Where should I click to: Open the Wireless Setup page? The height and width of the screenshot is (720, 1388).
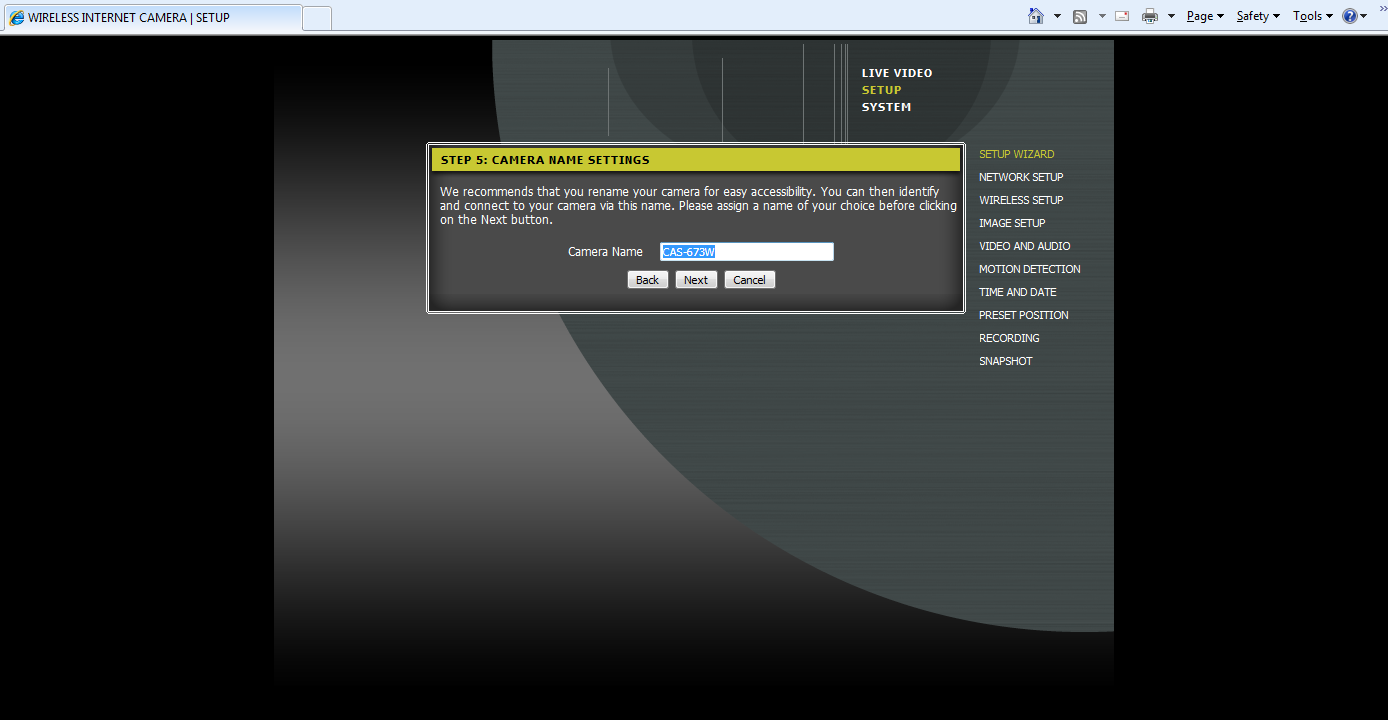[x=1020, y=200]
